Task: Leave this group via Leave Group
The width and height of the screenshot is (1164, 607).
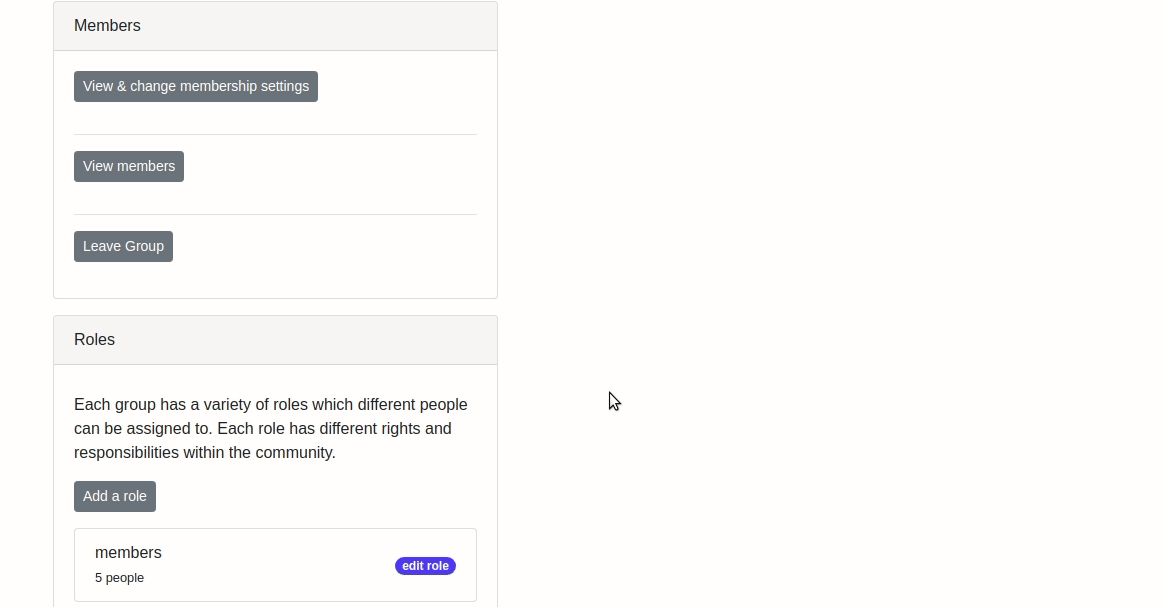Action: pos(123,246)
